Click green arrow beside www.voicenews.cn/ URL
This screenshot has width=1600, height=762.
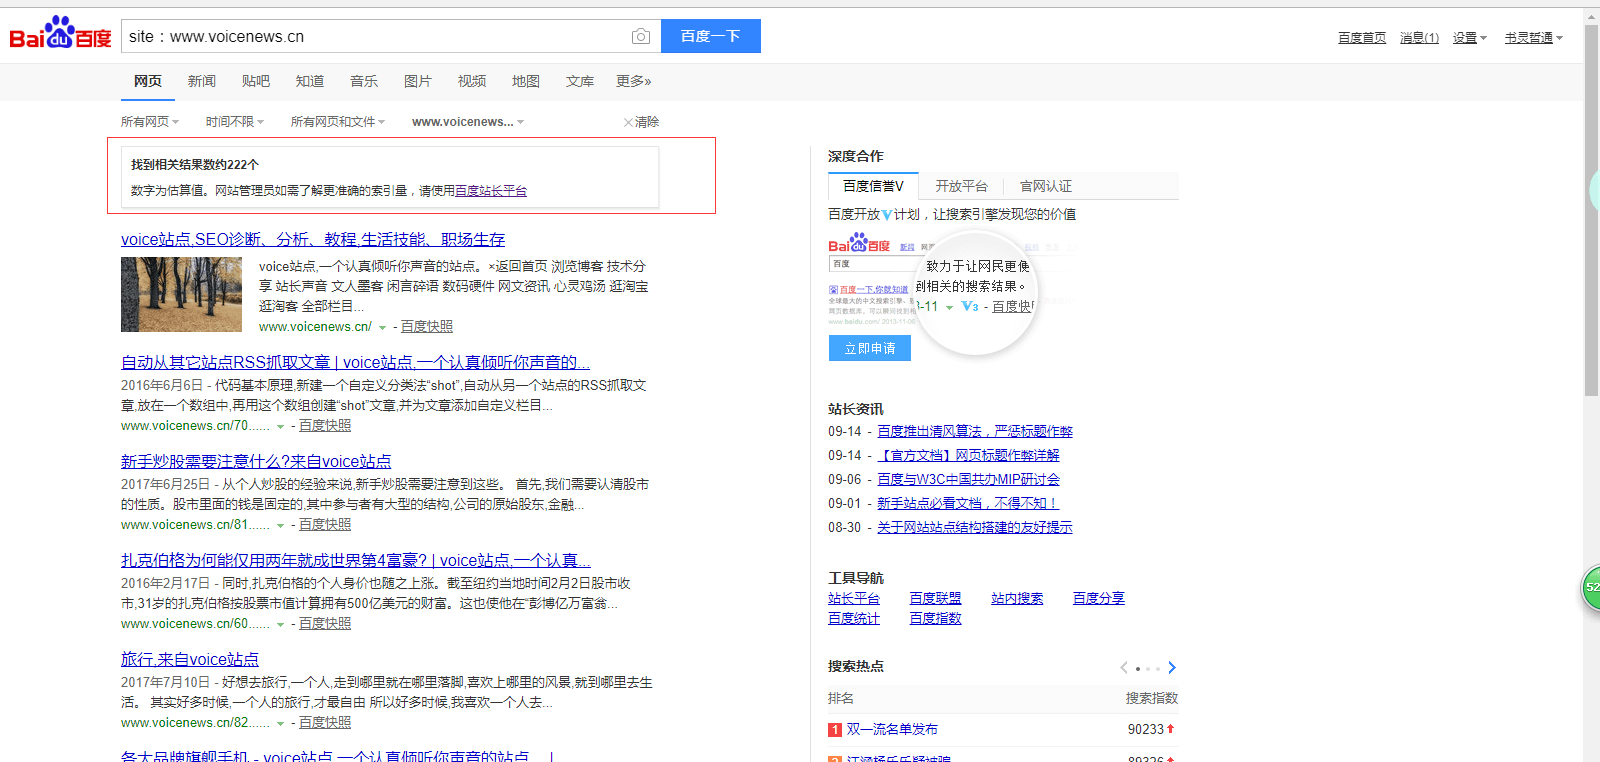pyautogui.click(x=382, y=328)
